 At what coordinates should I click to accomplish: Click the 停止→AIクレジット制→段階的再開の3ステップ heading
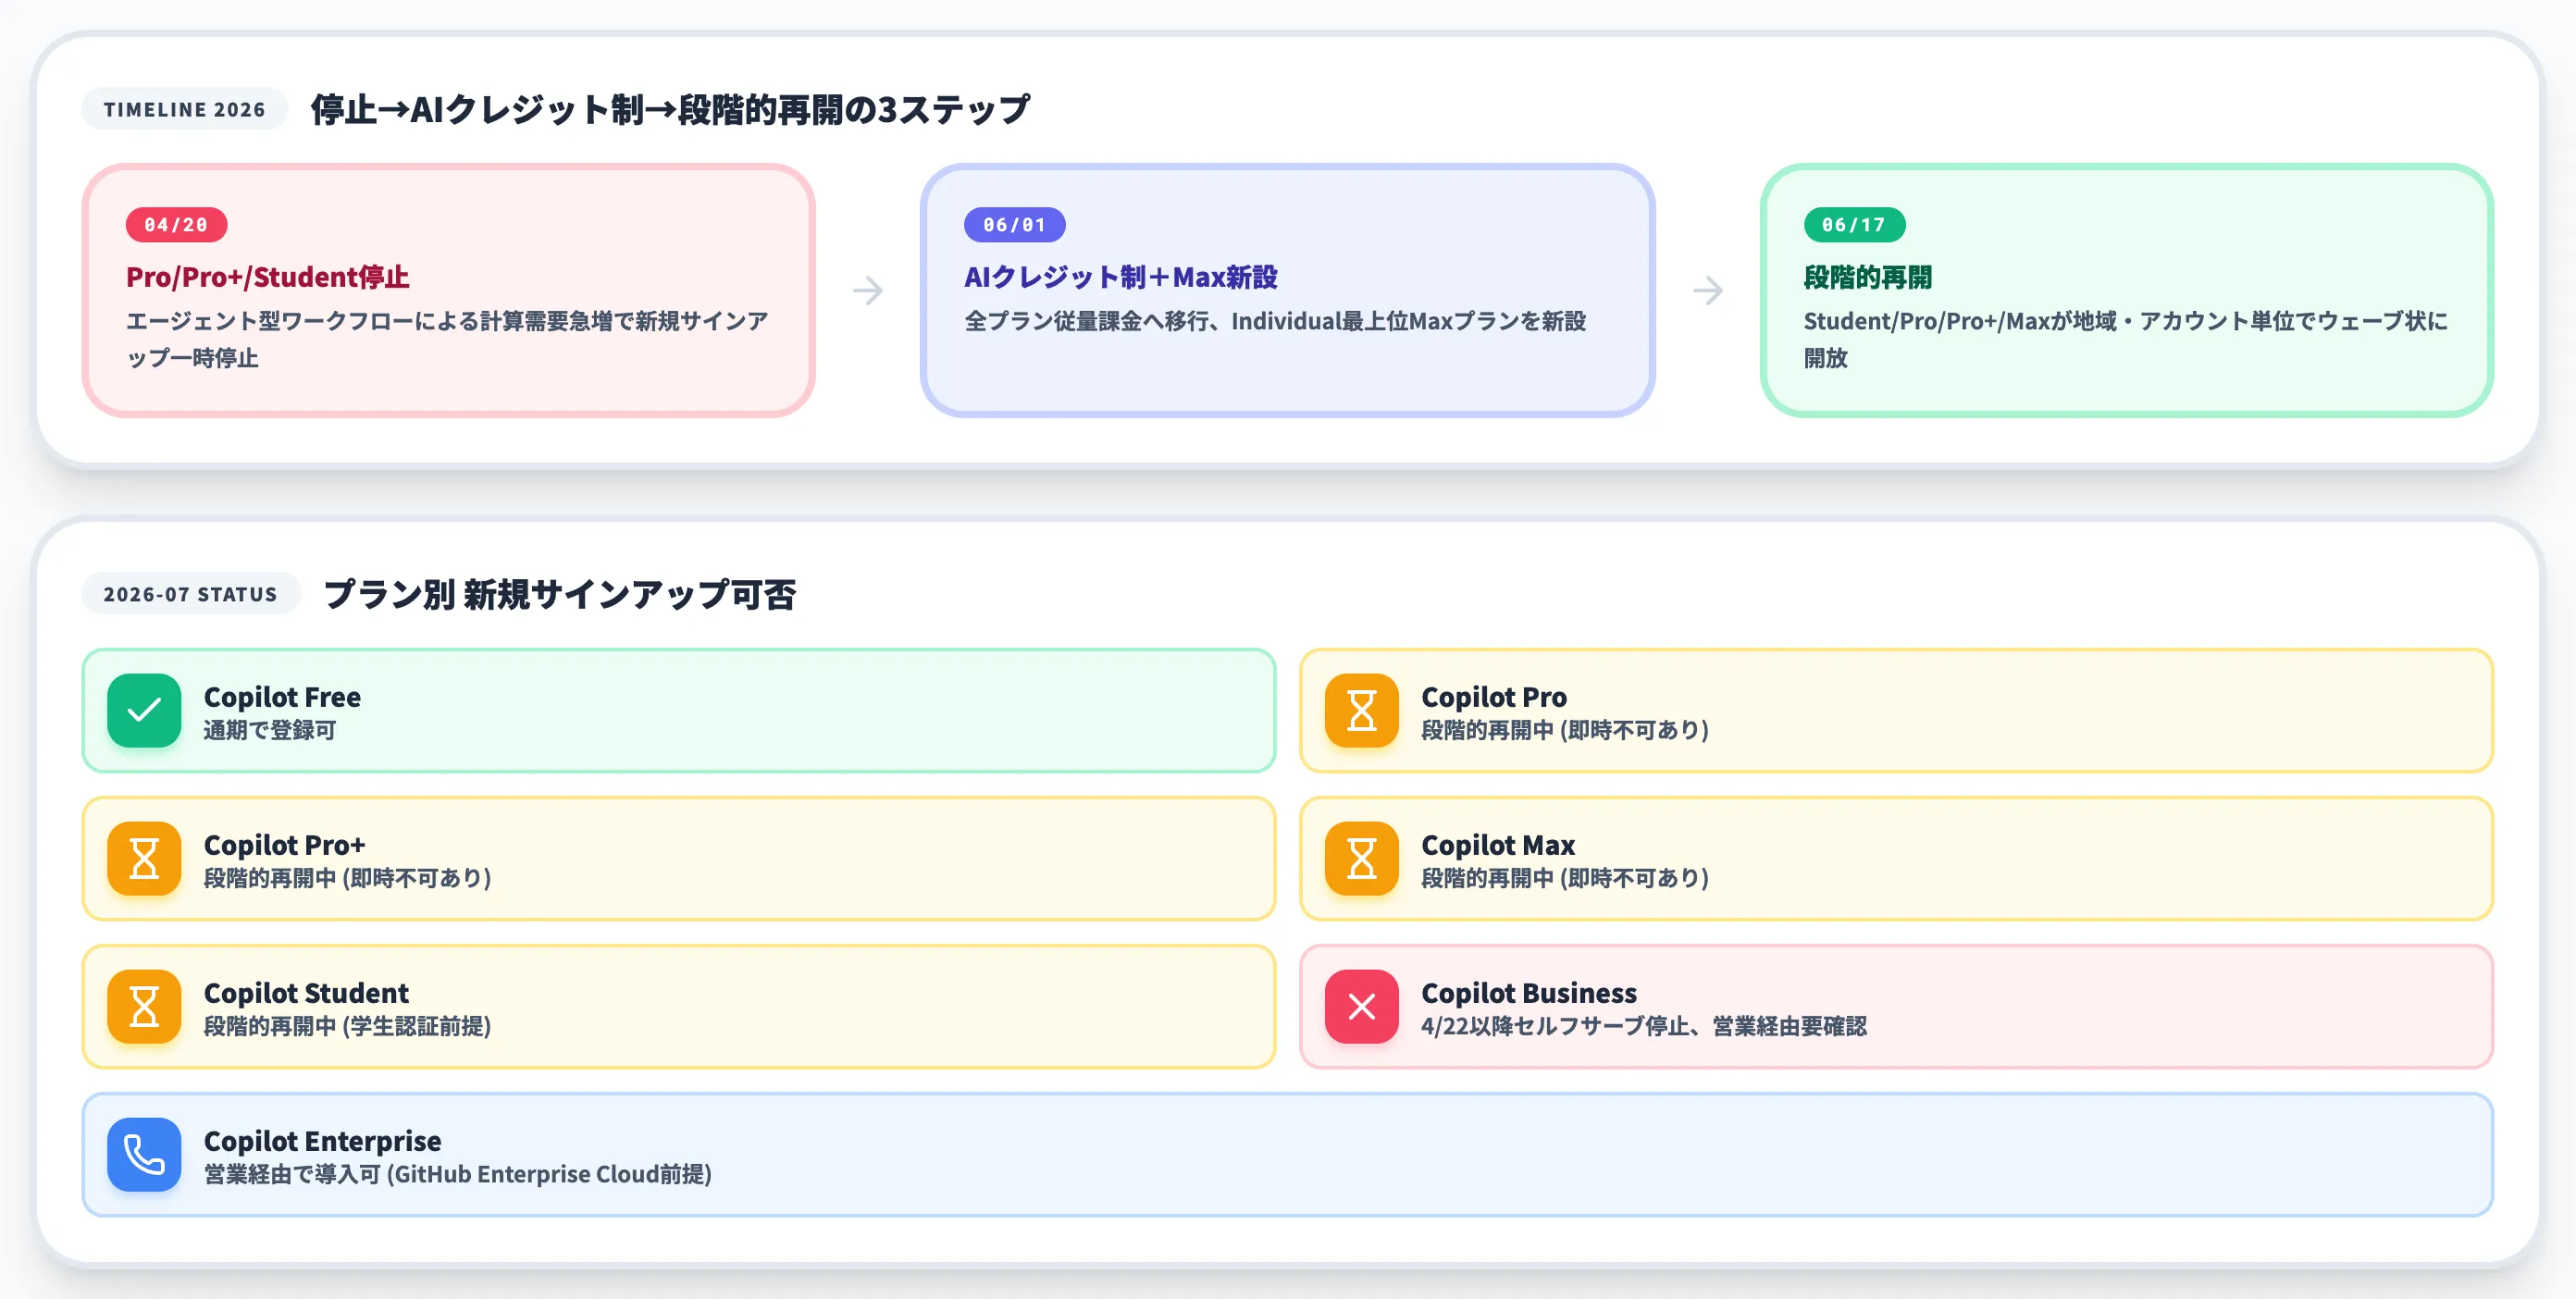(670, 109)
